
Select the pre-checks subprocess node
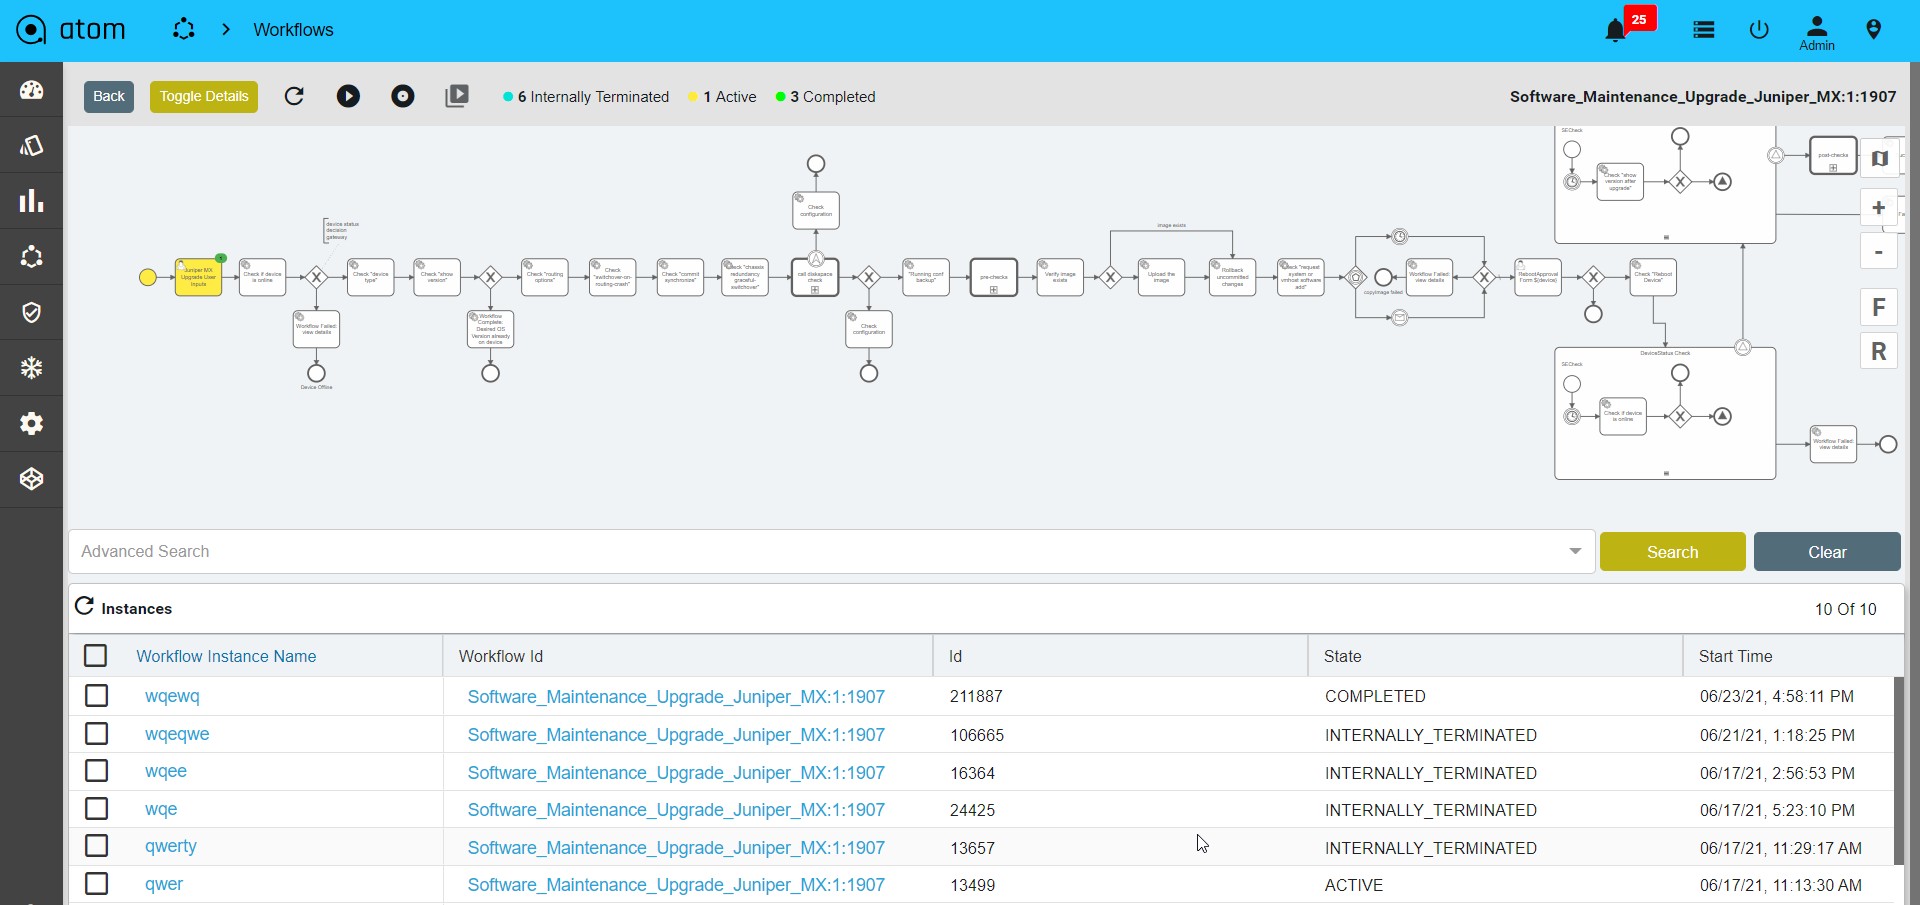coord(994,277)
